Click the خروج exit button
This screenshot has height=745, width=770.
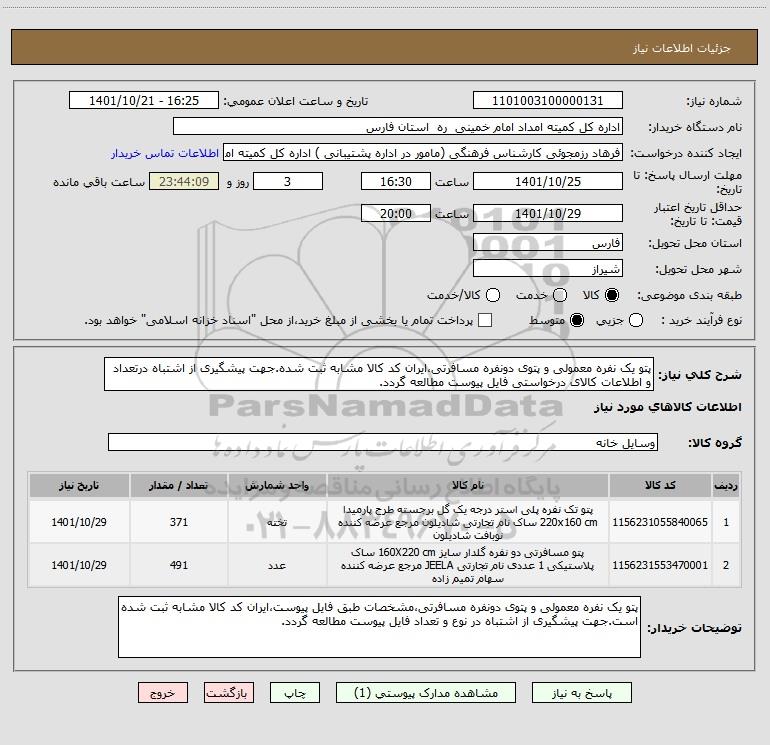coord(163,693)
